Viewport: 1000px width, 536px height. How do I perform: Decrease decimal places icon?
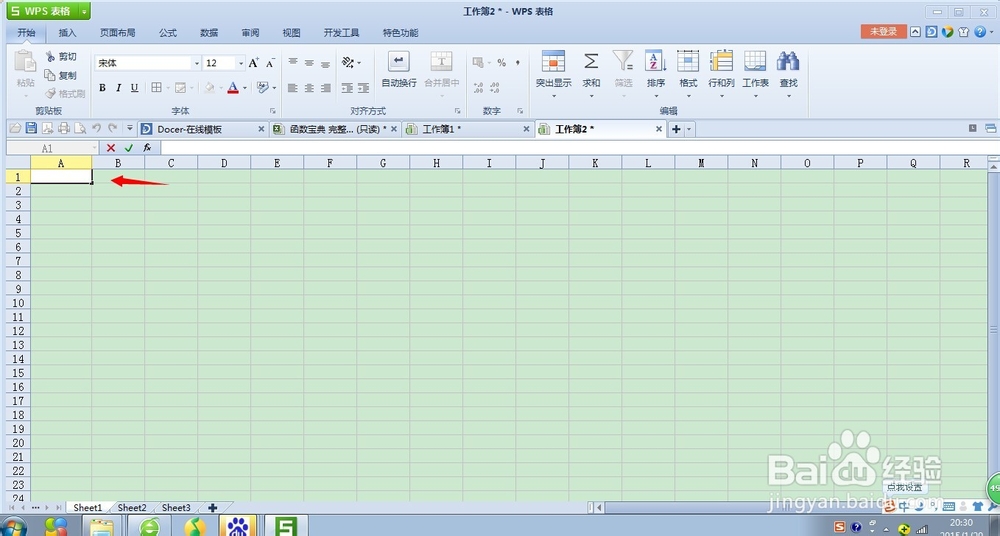pyautogui.click(x=495, y=88)
